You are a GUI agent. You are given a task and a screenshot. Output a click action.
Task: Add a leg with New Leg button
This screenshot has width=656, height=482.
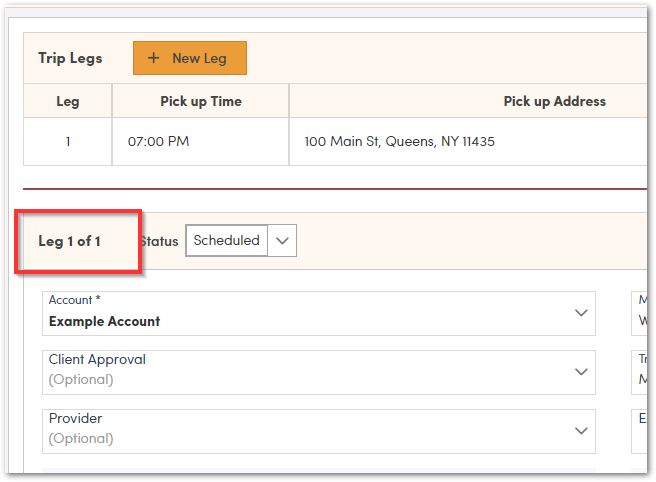(x=190, y=58)
